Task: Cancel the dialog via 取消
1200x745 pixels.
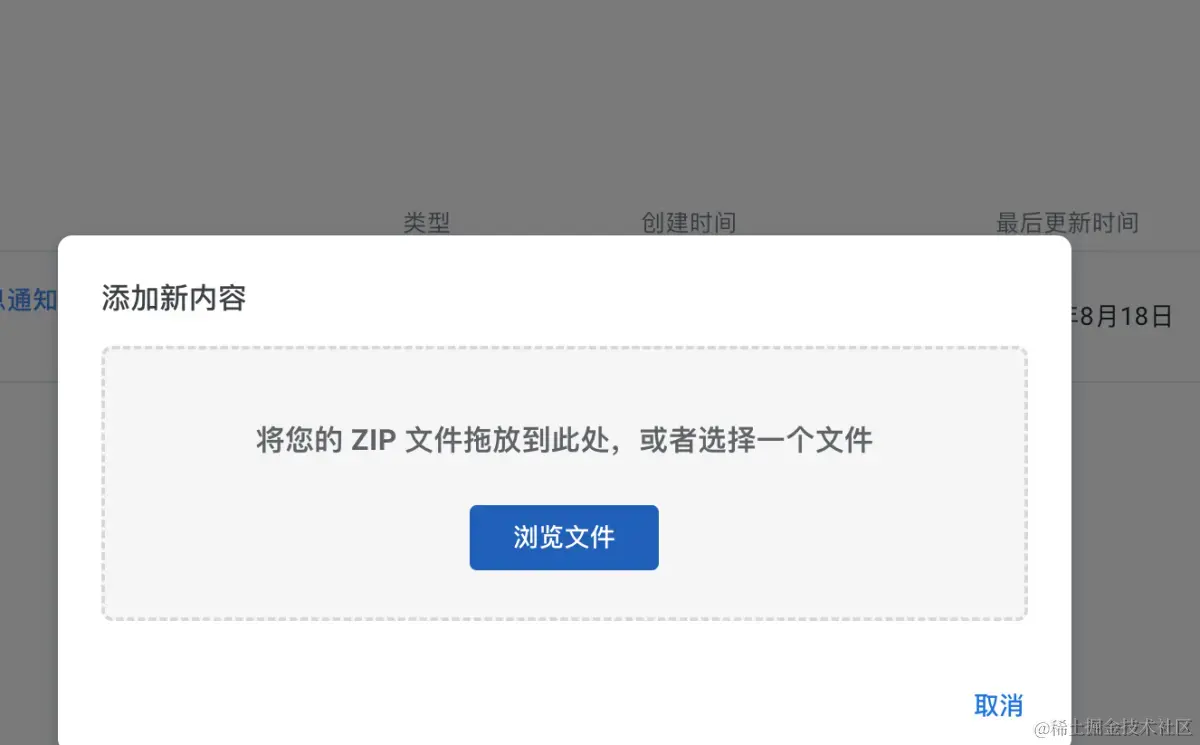Action: tap(998, 706)
